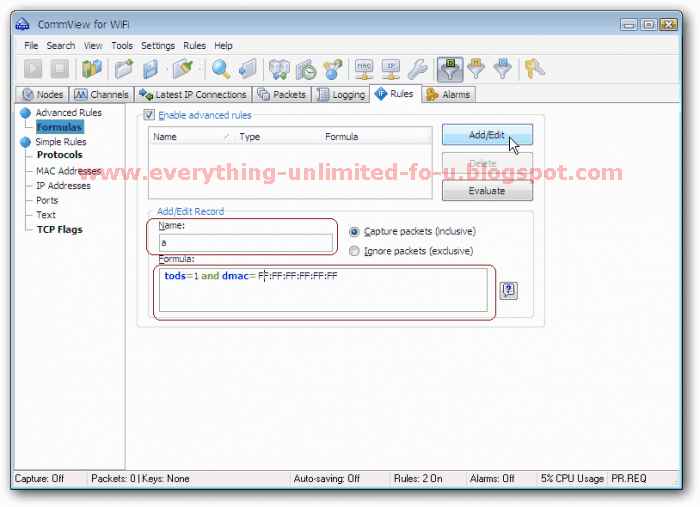Select Protocols in the rules tree
This screenshot has height=507, width=700.
pyautogui.click(x=60, y=155)
